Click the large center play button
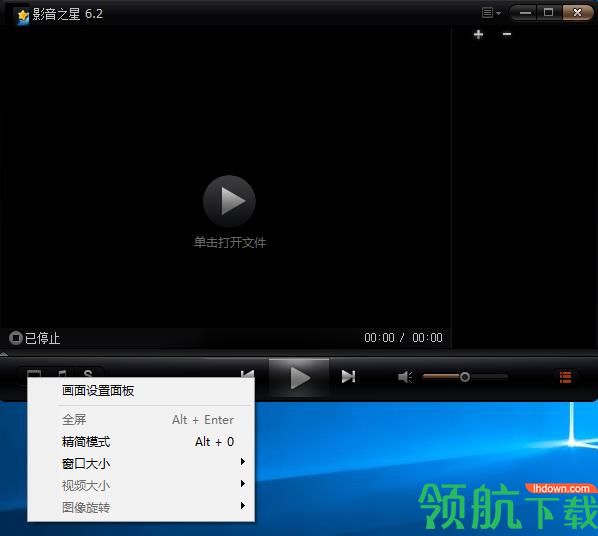The width and height of the screenshot is (598, 536). point(229,201)
